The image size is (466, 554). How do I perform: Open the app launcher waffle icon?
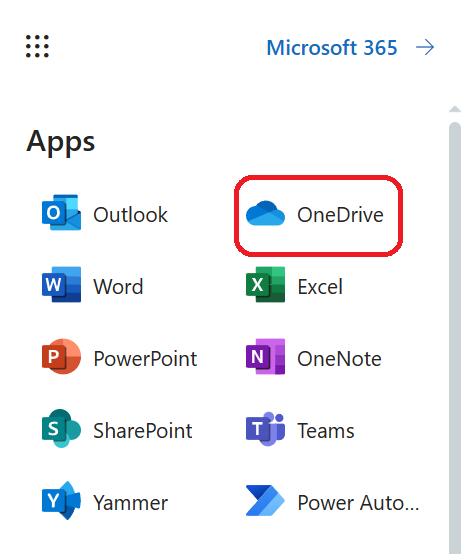coord(37,46)
